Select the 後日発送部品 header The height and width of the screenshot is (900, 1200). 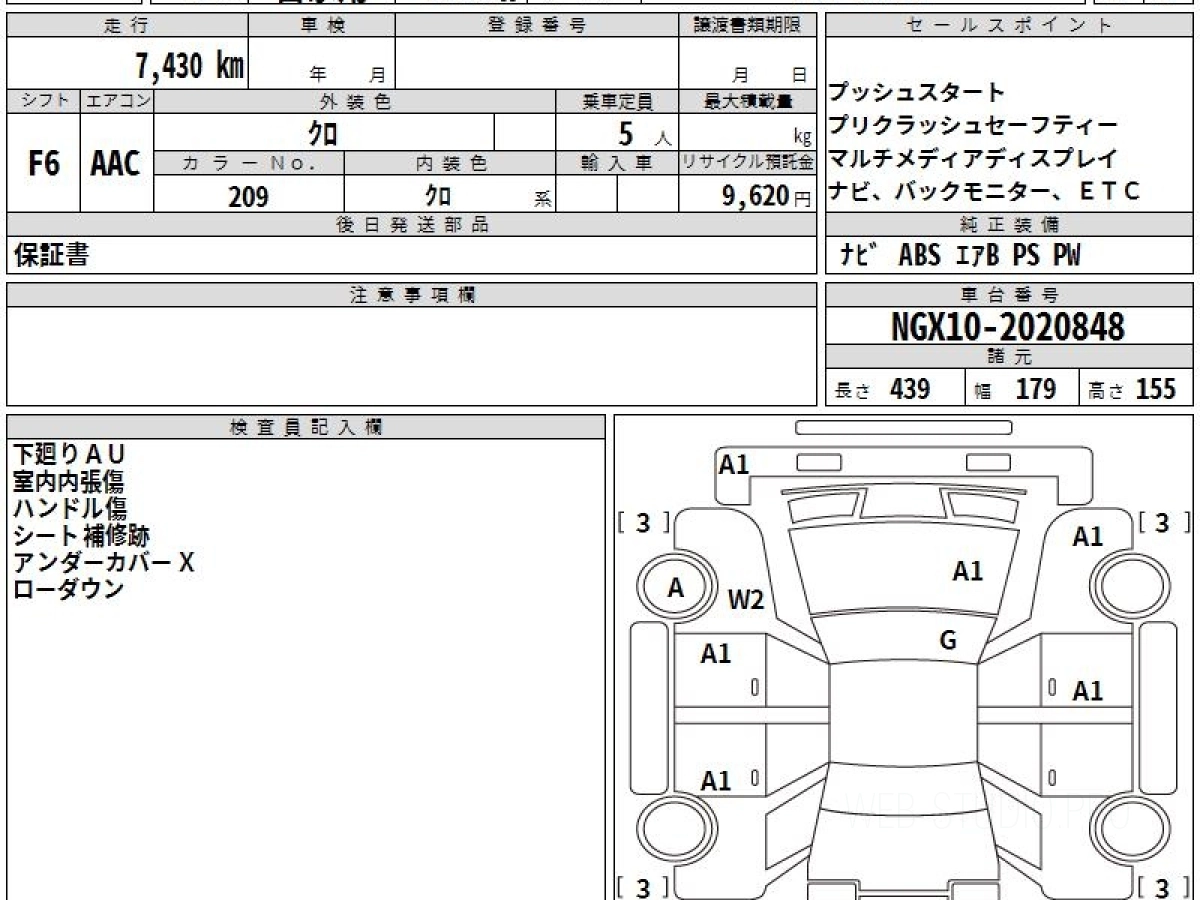411,225
